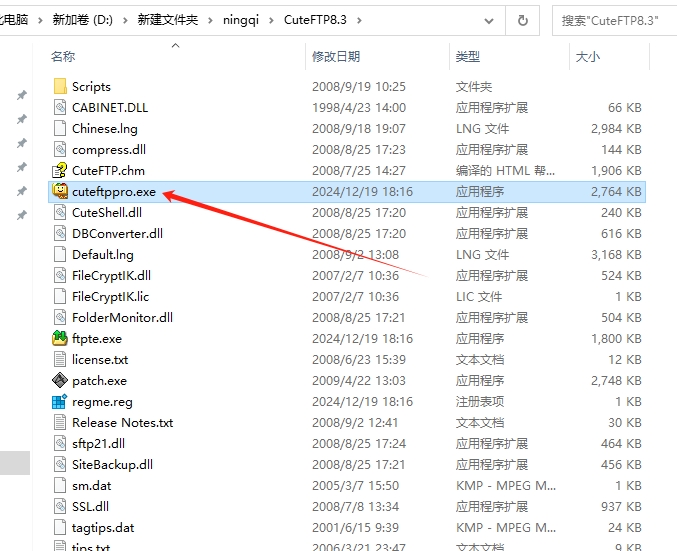Image resolution: width=677 pixels, height=551 pixels.
Task: Select the file name tagtips.dat
Action: 103,528
